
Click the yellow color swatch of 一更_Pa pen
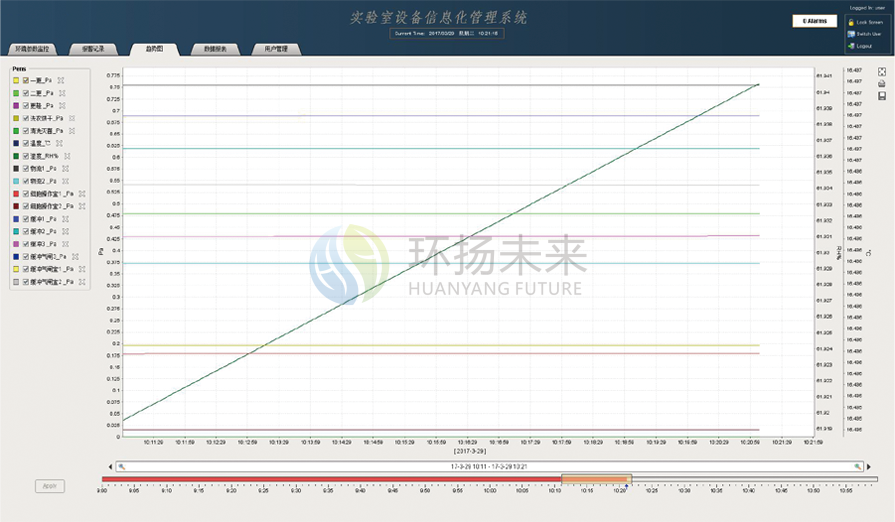[16, 80]
